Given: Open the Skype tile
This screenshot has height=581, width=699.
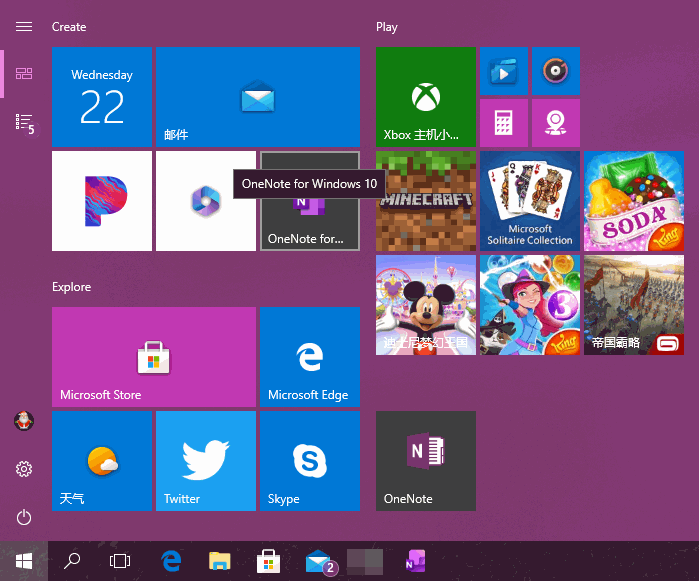Looking at the screenshot, I should point(309,461).
